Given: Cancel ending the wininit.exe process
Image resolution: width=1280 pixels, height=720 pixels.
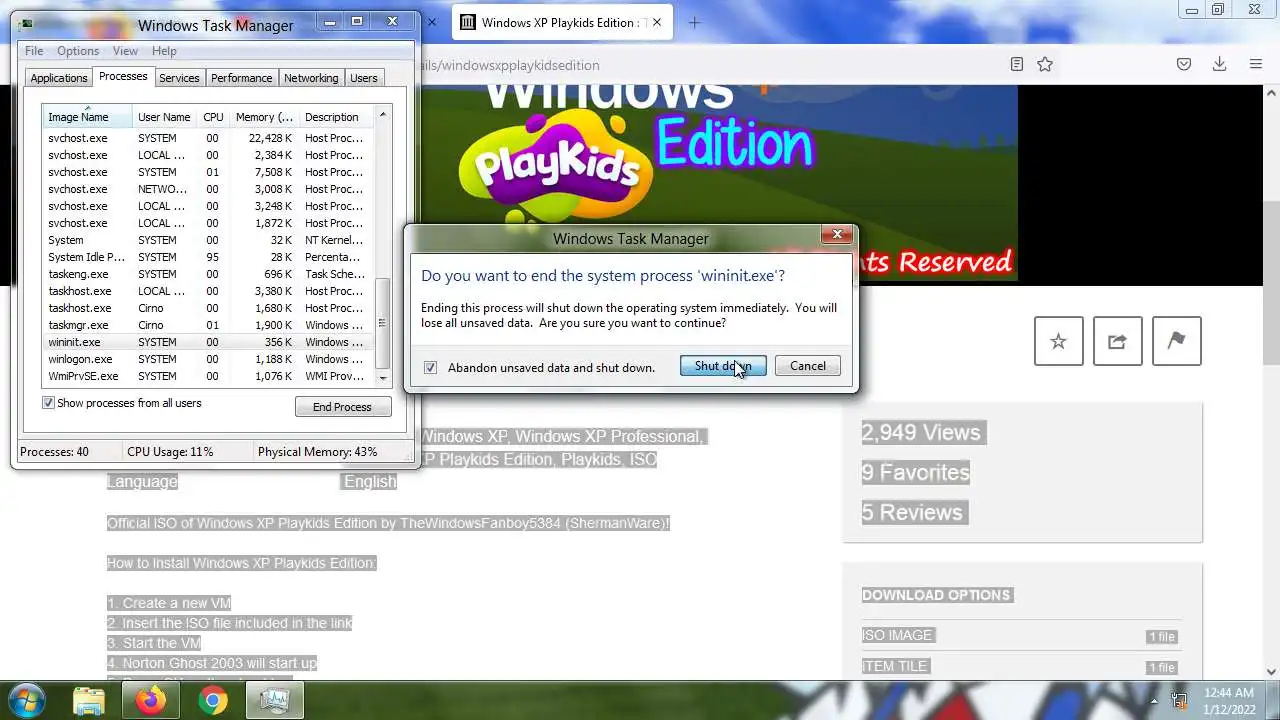Looking at the screenshot, I should pyautogui.click(x=808, y=366).
